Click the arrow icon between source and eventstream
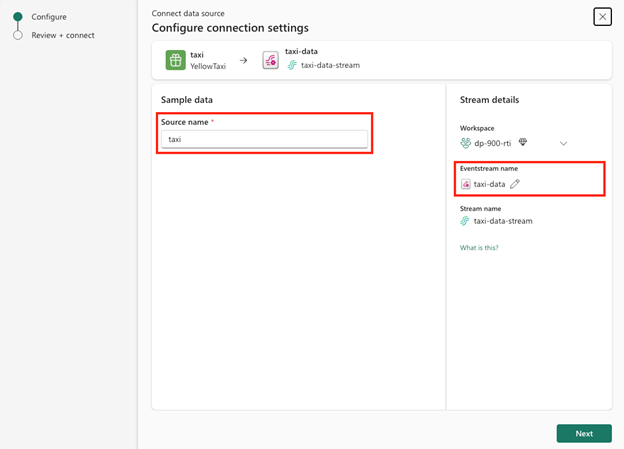This screenshot has height=449, width=624. [243, 60]
